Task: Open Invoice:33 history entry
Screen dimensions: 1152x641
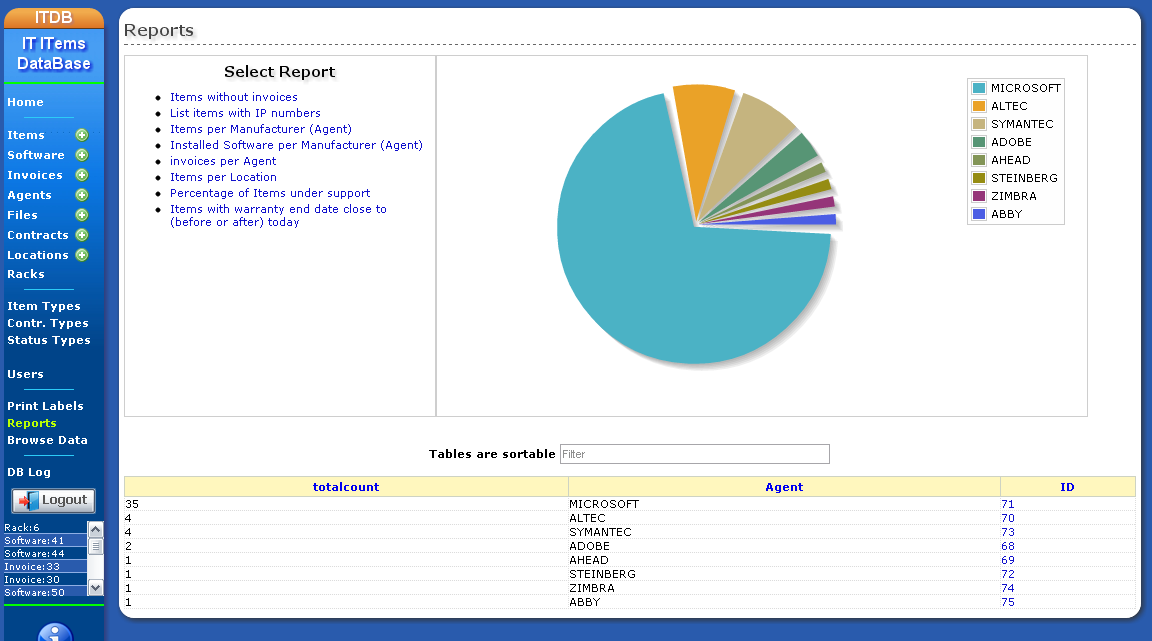Action: [x=32, y=567]
